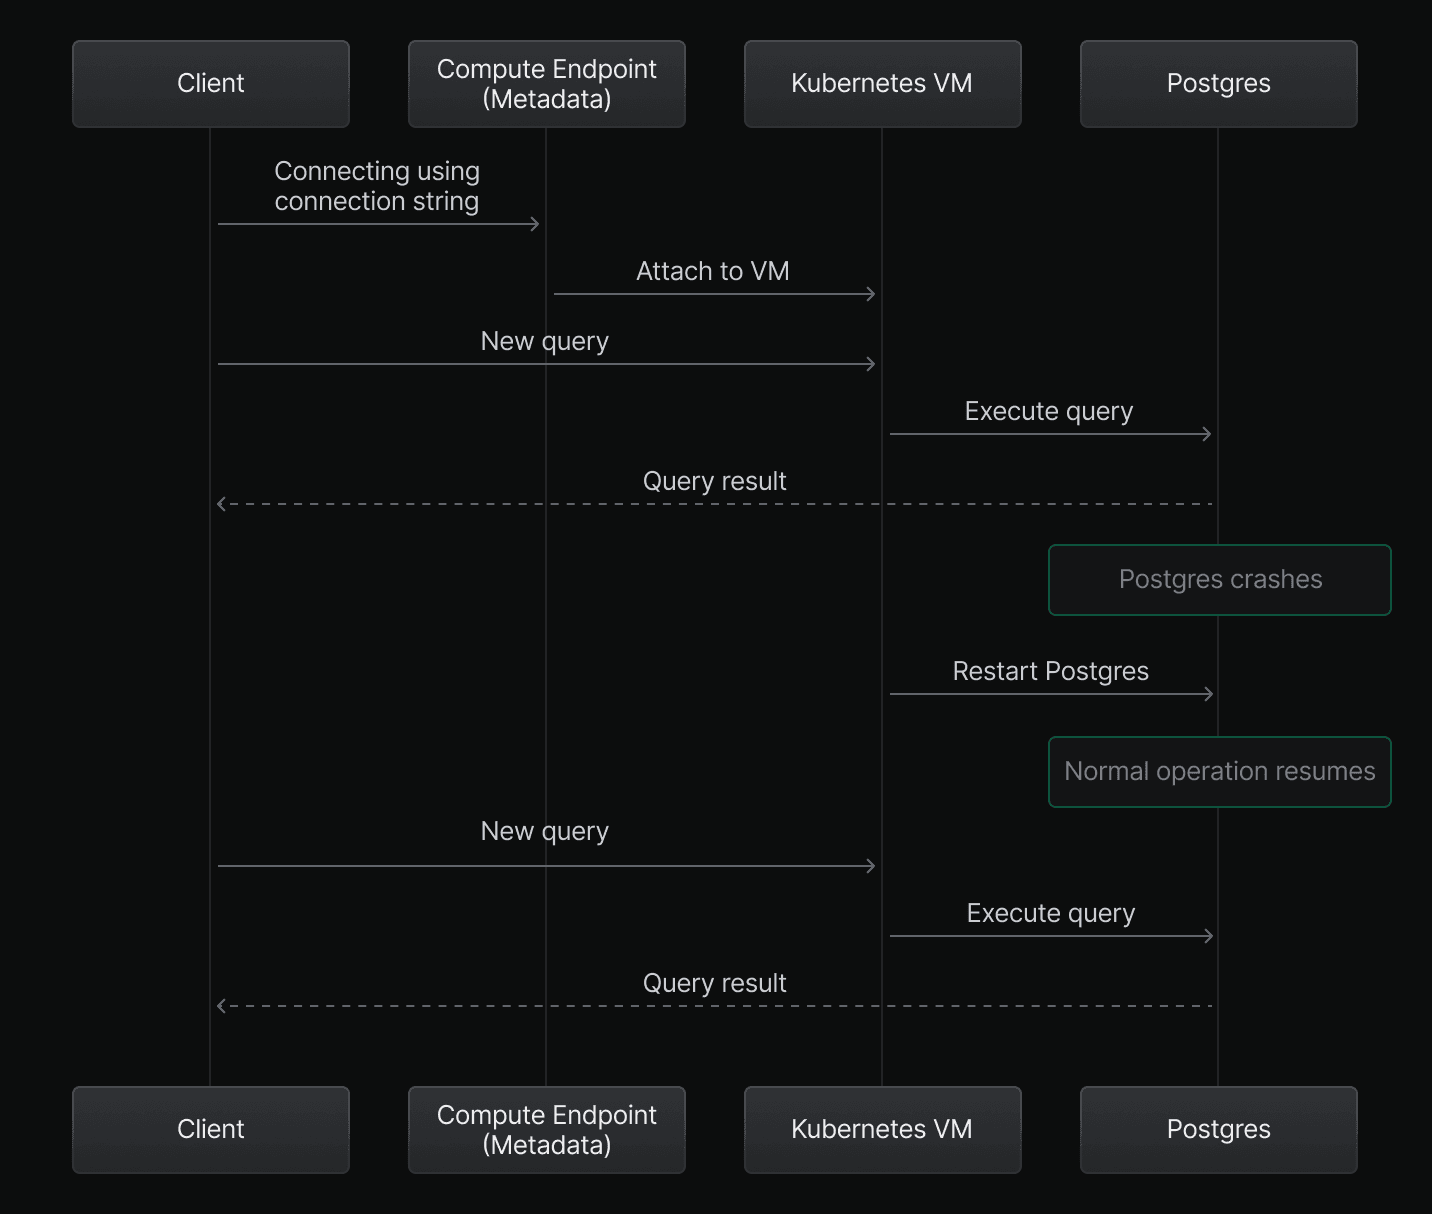Select the top Kubernetes VM box
The height and width of the screenshot is (1214, 1432).
[x=882, y=84]
